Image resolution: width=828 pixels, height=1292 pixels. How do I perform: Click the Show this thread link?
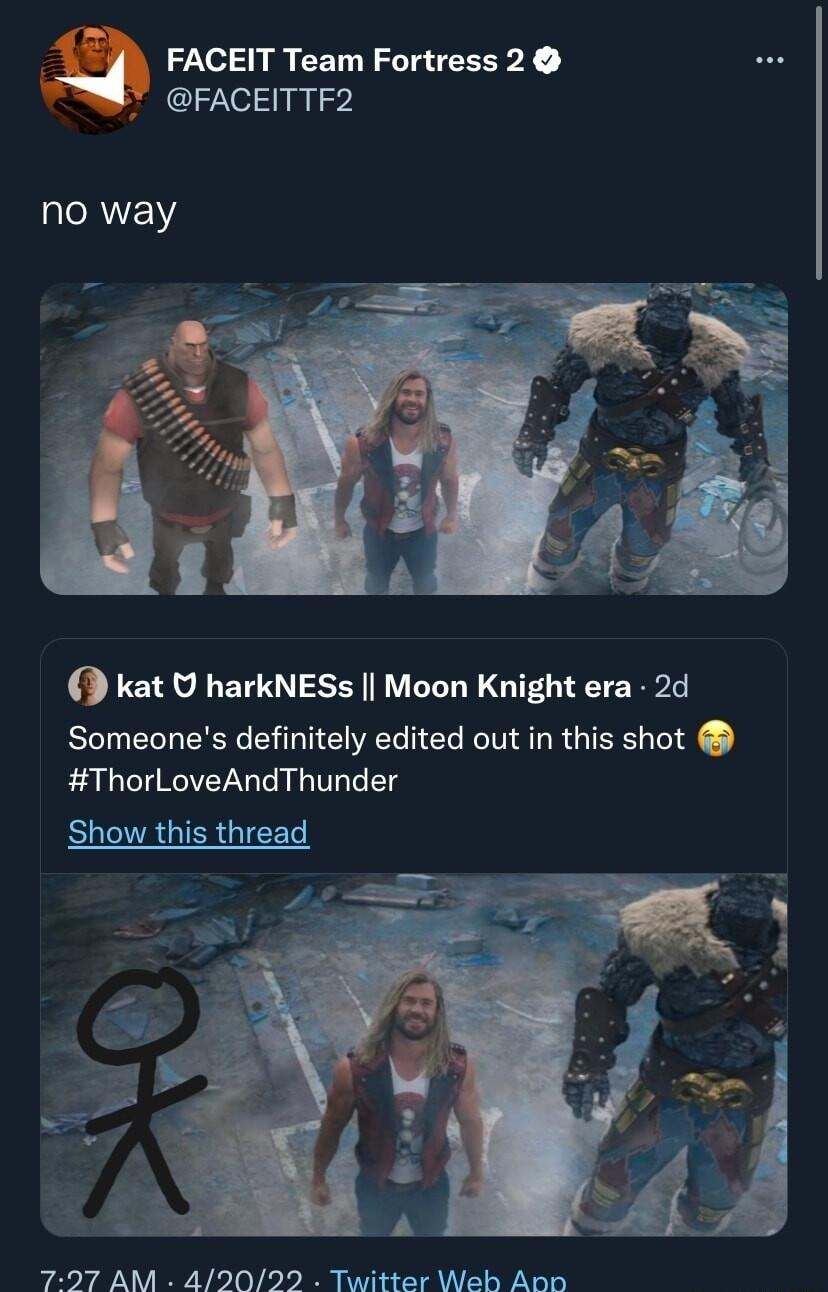[x=188, y=831]
